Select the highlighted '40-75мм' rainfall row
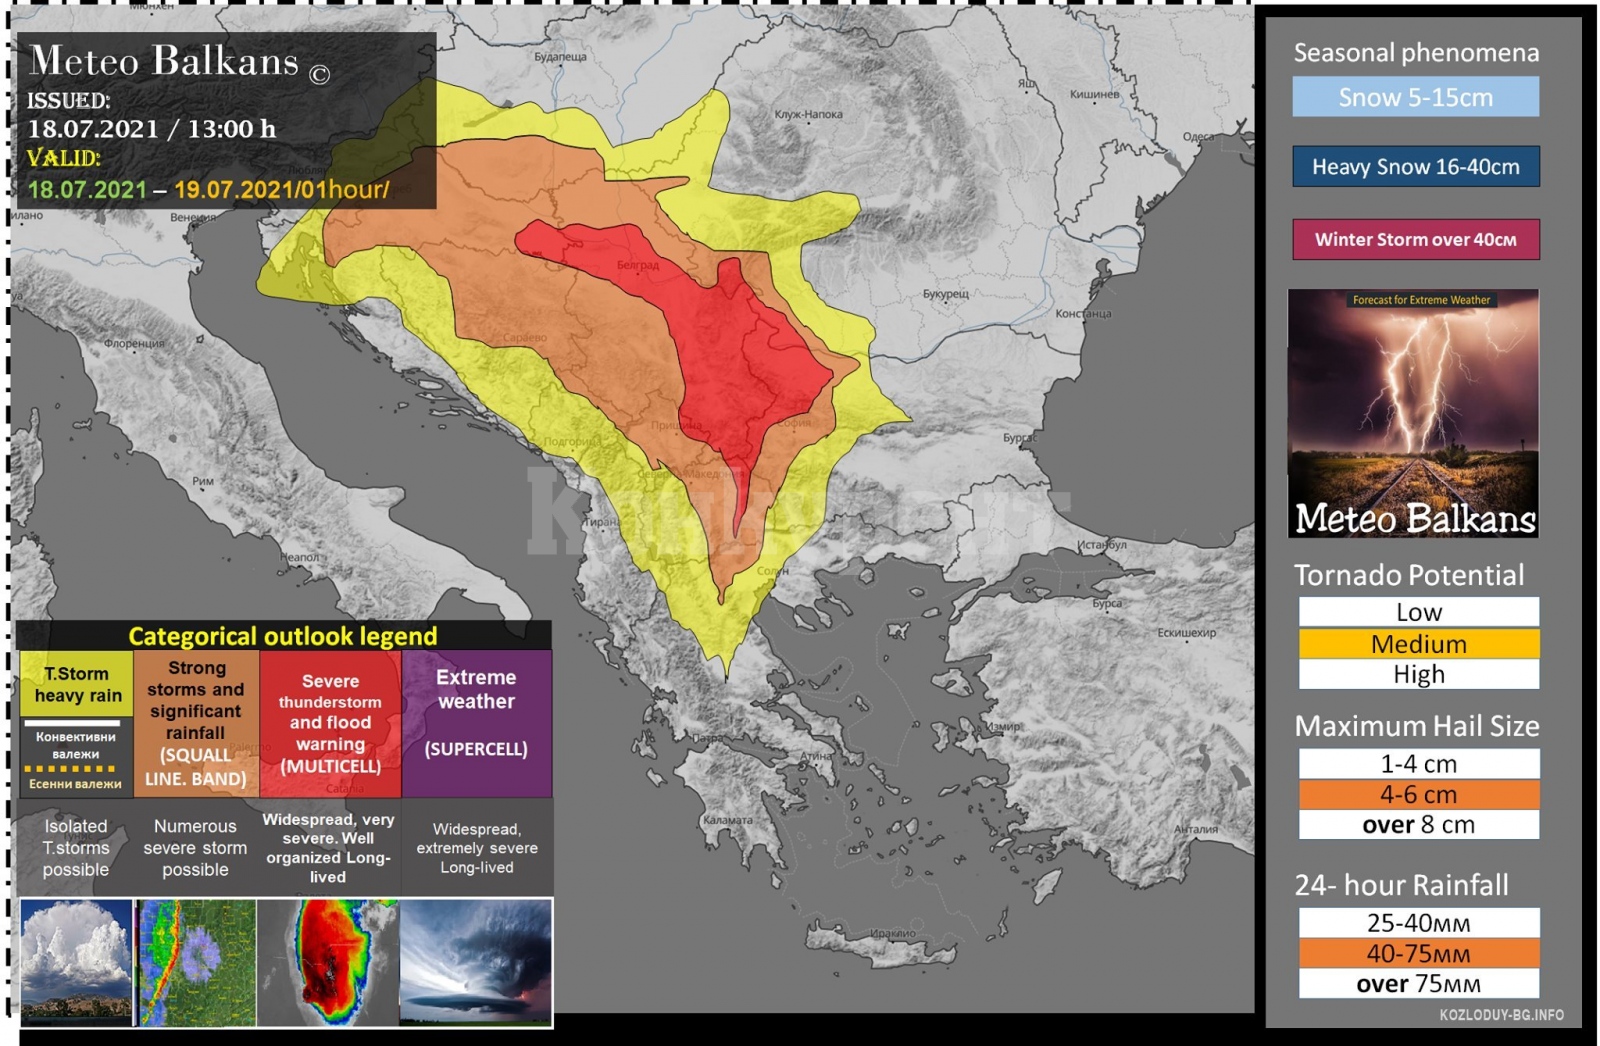Viewport: 1600px width, 1046px height. pos(1418,953)
